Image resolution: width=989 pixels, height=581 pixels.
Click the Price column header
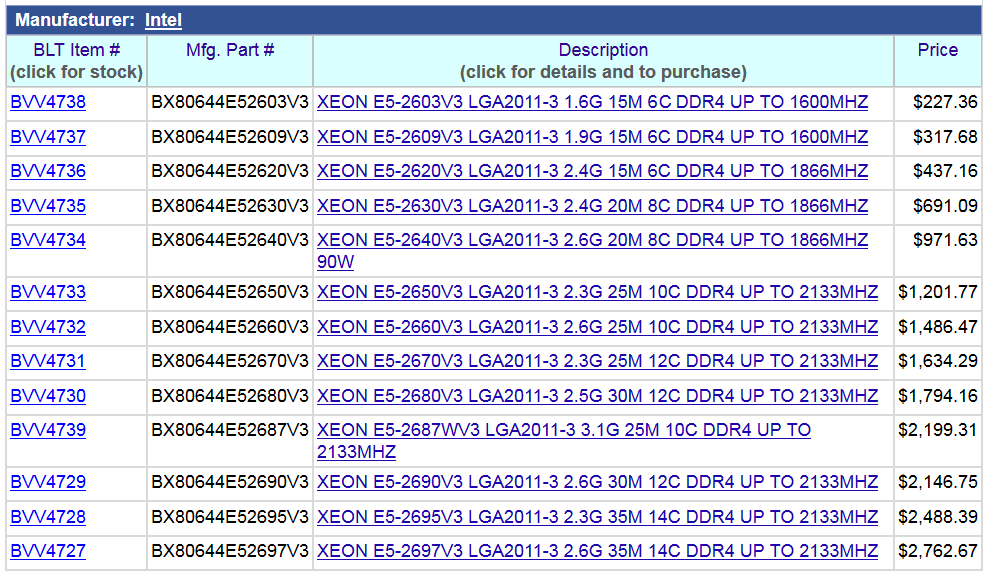coord(938,61)
